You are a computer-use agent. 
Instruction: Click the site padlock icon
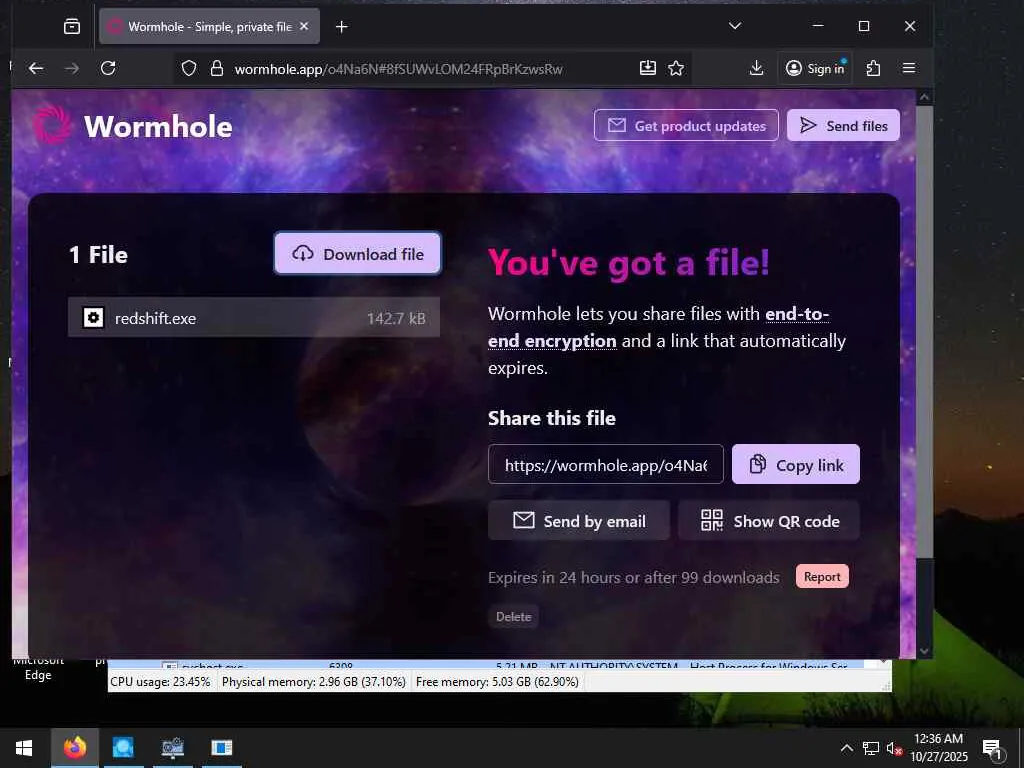coord(217,69)
